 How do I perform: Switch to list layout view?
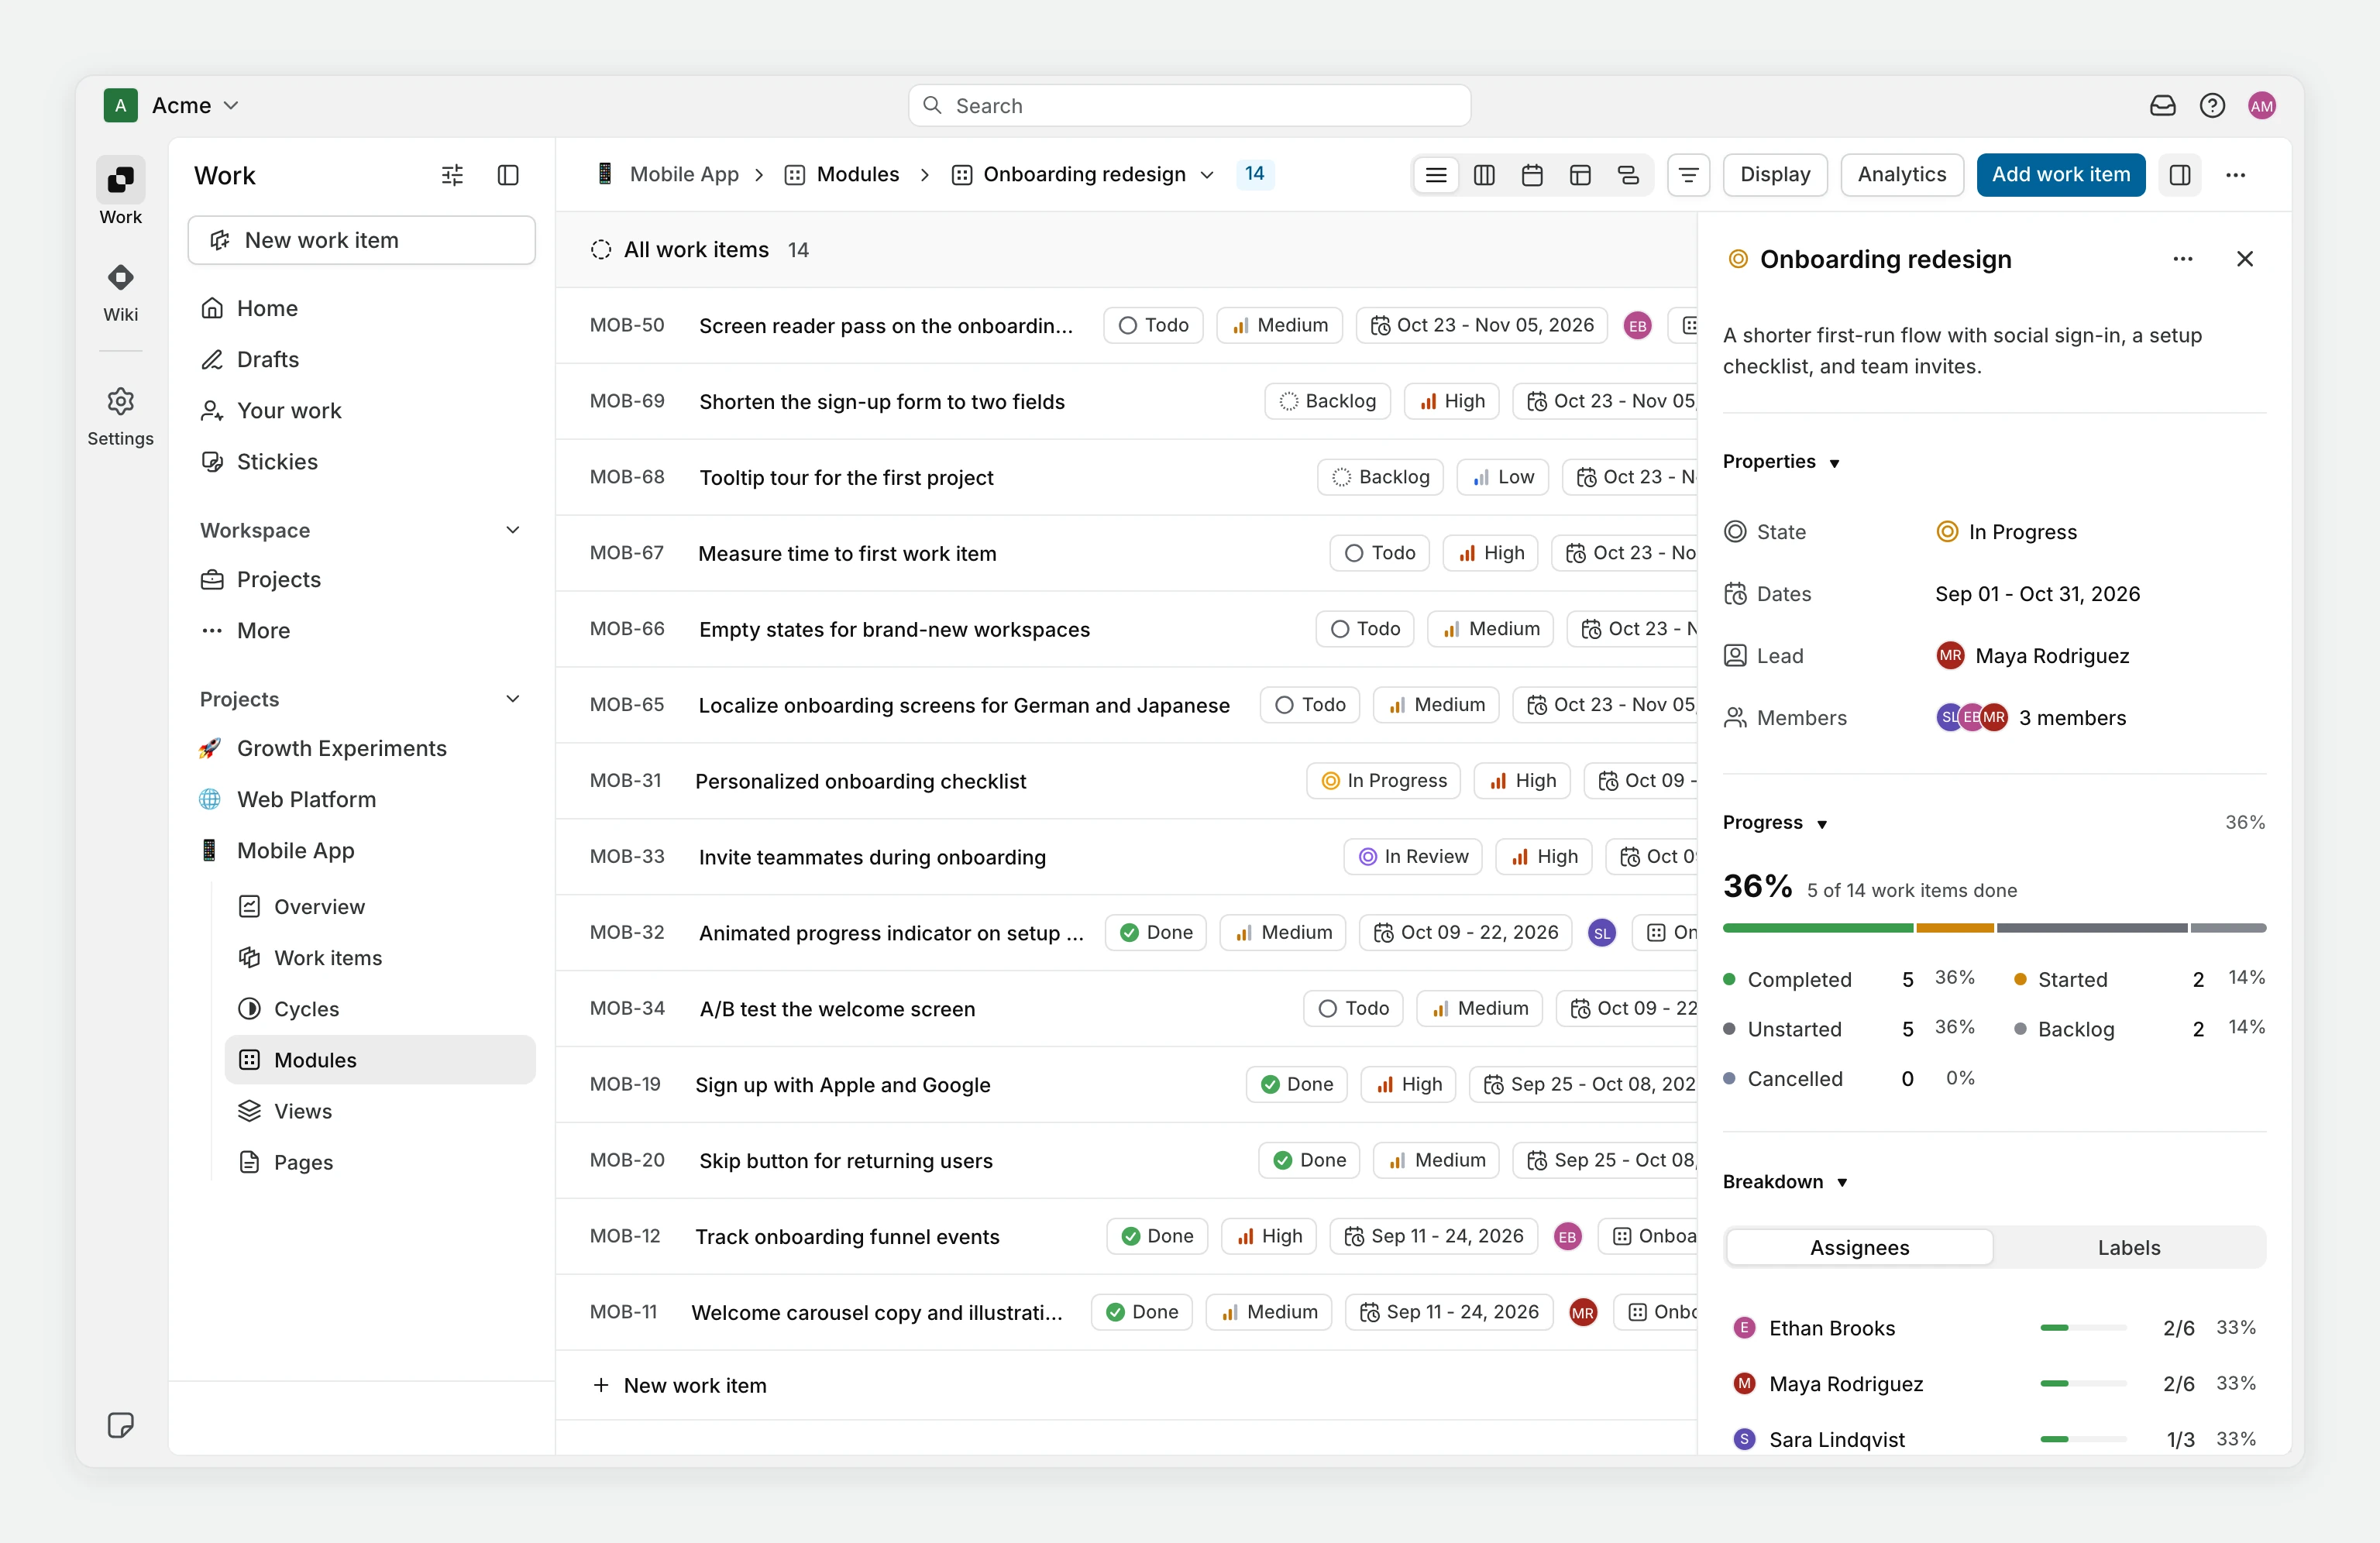coord(1436,175)
